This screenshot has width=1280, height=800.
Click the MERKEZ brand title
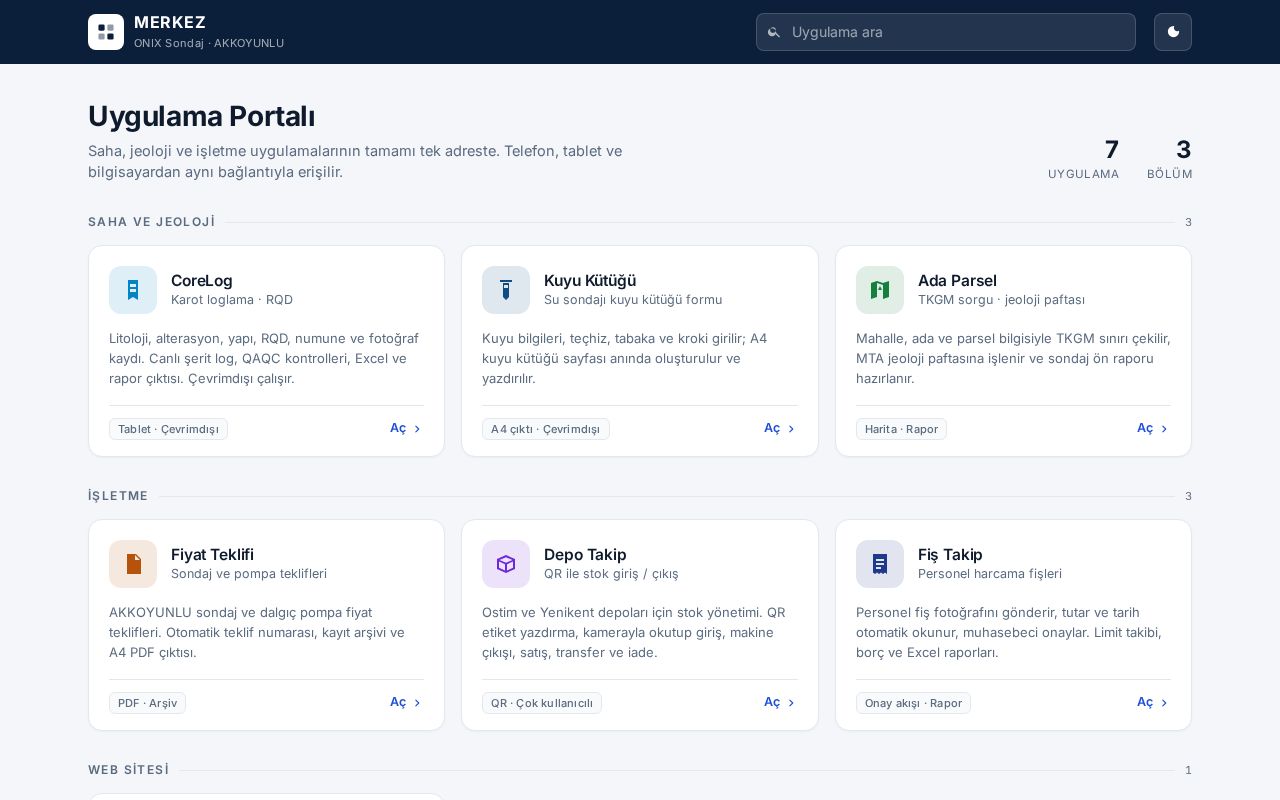[170, 22]
